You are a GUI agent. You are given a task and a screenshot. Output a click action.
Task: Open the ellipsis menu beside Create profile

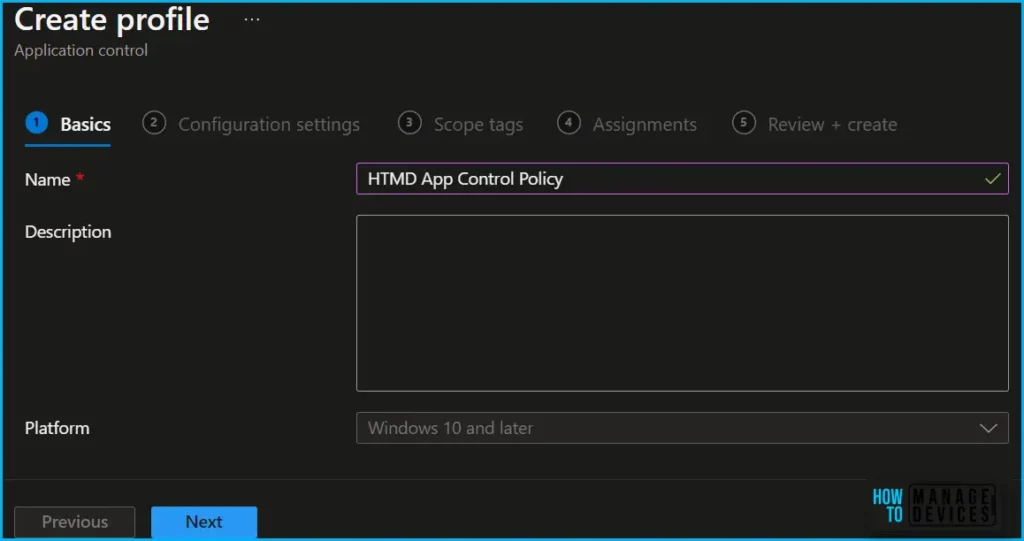(252, 19)
